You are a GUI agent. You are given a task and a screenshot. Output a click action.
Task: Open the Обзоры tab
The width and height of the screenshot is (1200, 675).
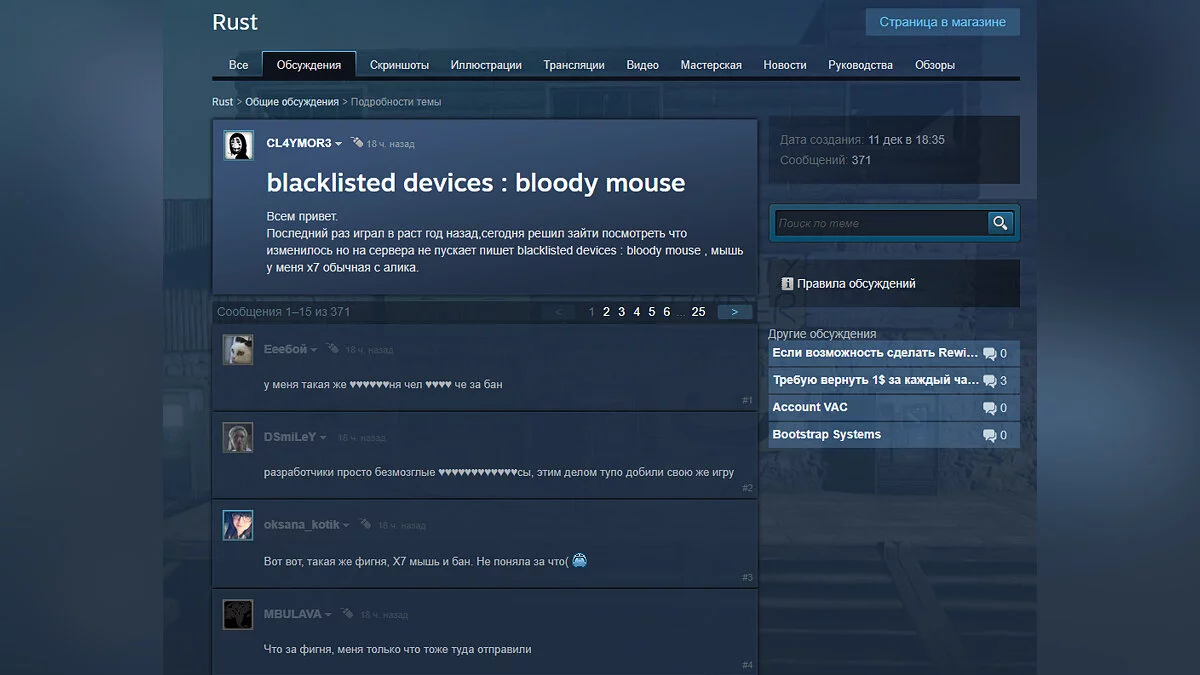935,65
